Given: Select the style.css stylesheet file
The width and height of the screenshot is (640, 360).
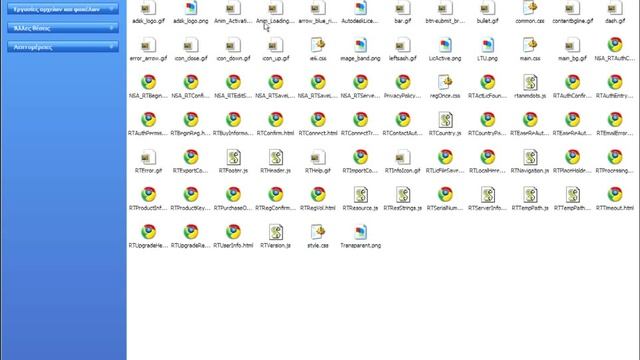Looking at the screenshot, I should click(318, 232).
